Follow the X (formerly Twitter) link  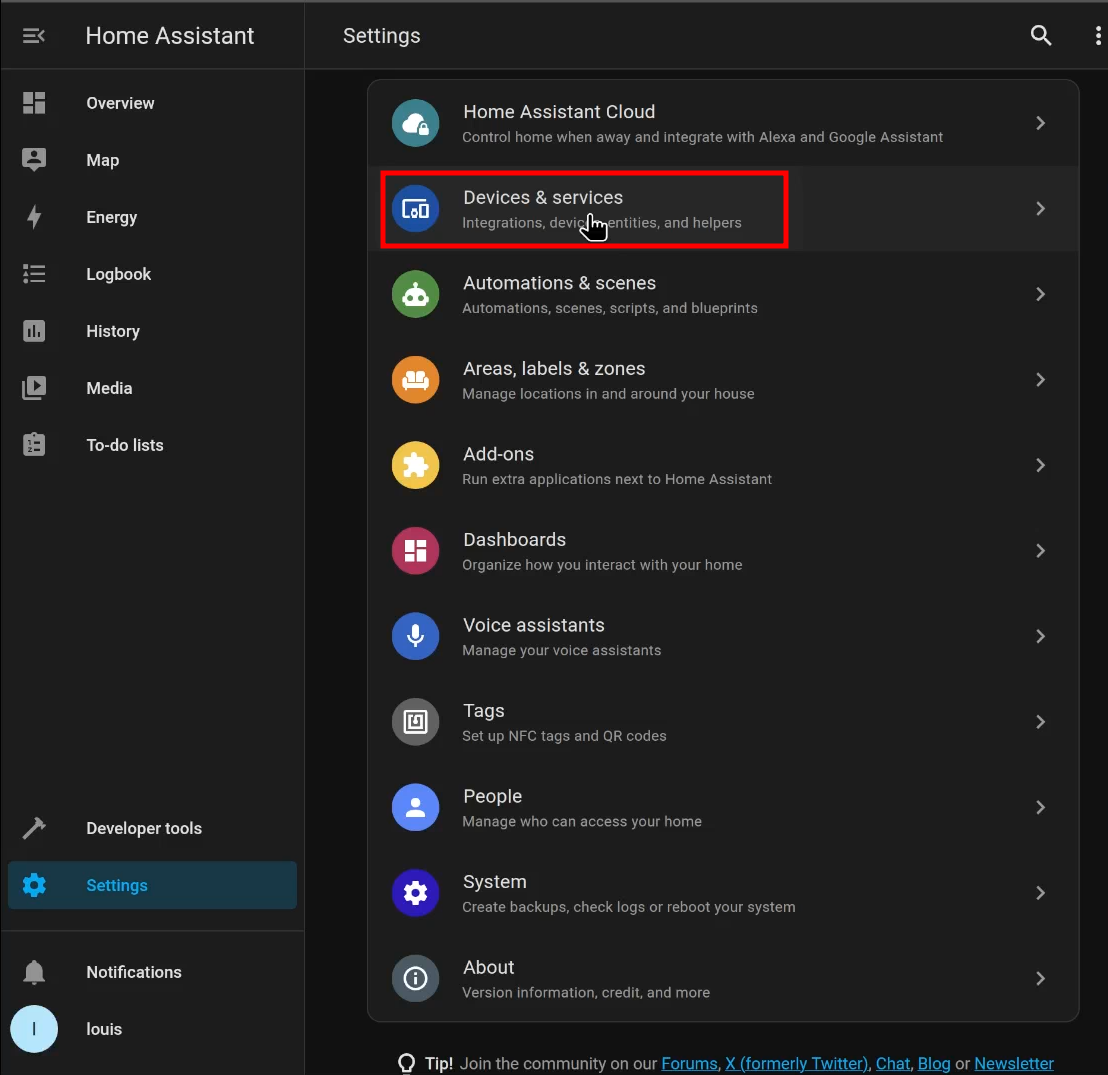pos(796,1063)
